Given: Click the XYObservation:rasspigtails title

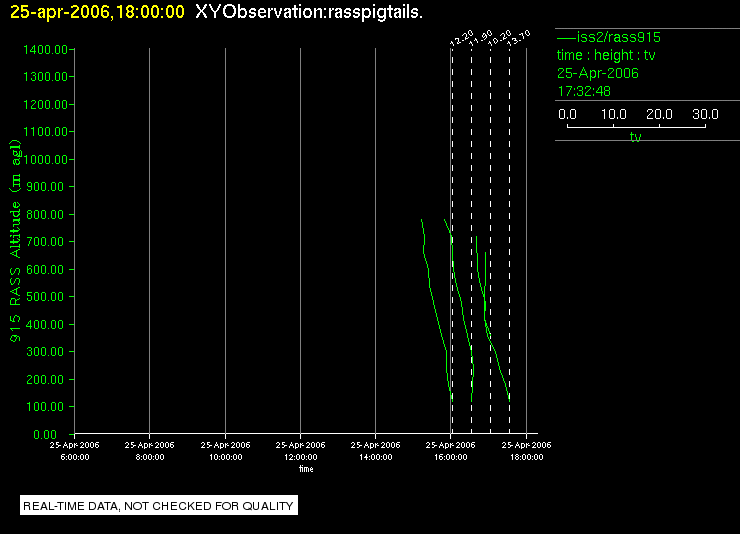Looking at the screenshot, I should tap(309, 12).
